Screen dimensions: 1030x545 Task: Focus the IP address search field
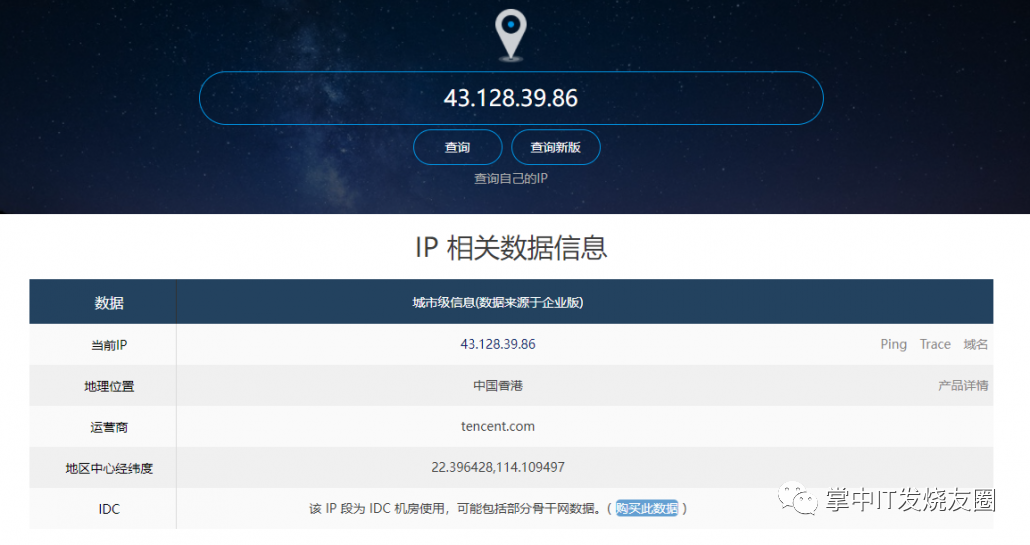511,98
